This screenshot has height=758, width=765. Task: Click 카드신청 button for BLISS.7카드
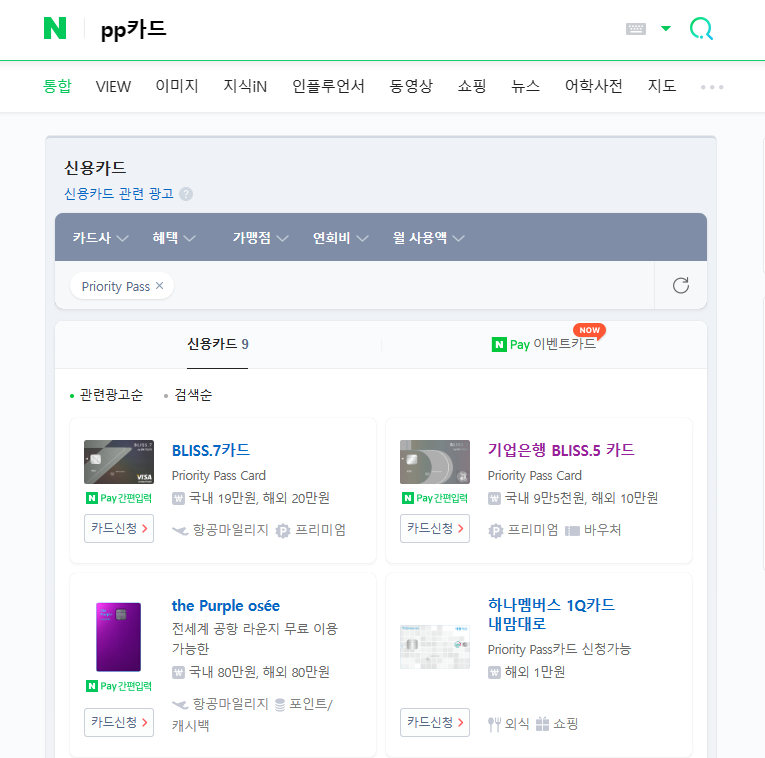pos(119,528)
